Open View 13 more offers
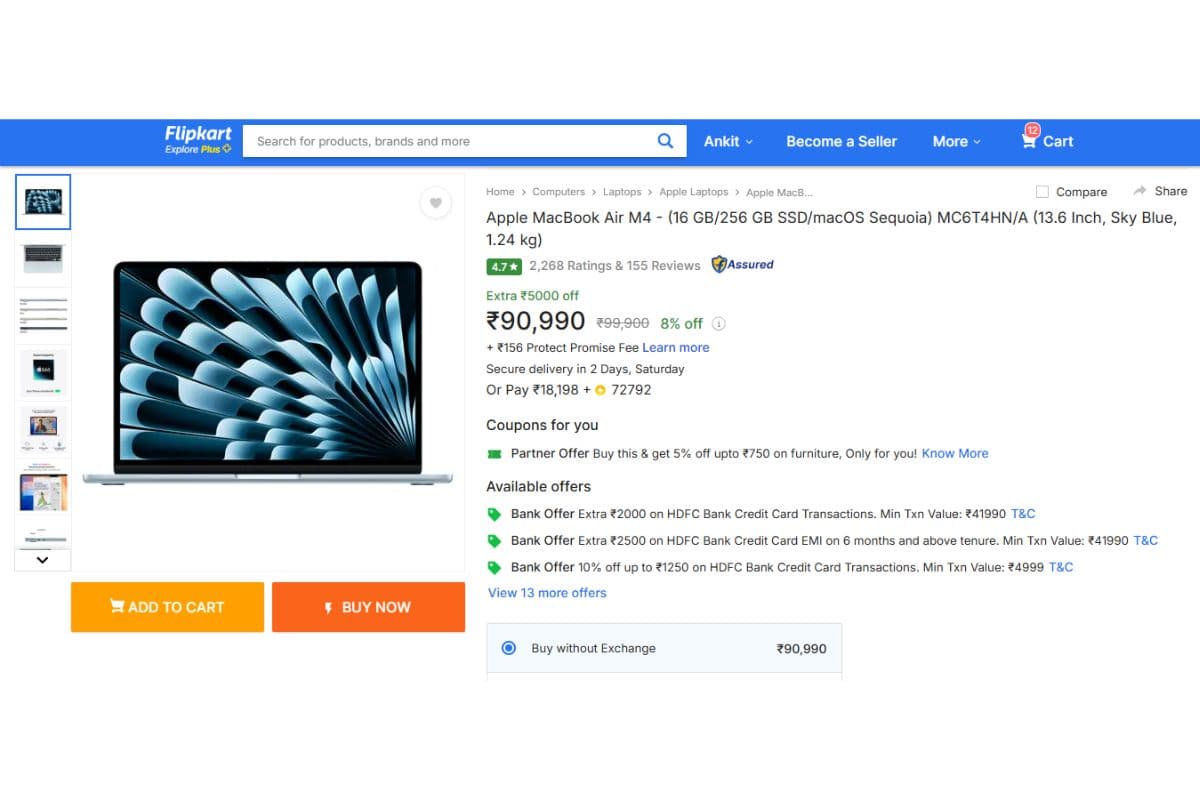The height and width of the screenshot is (800, 1200). (547, 592)
